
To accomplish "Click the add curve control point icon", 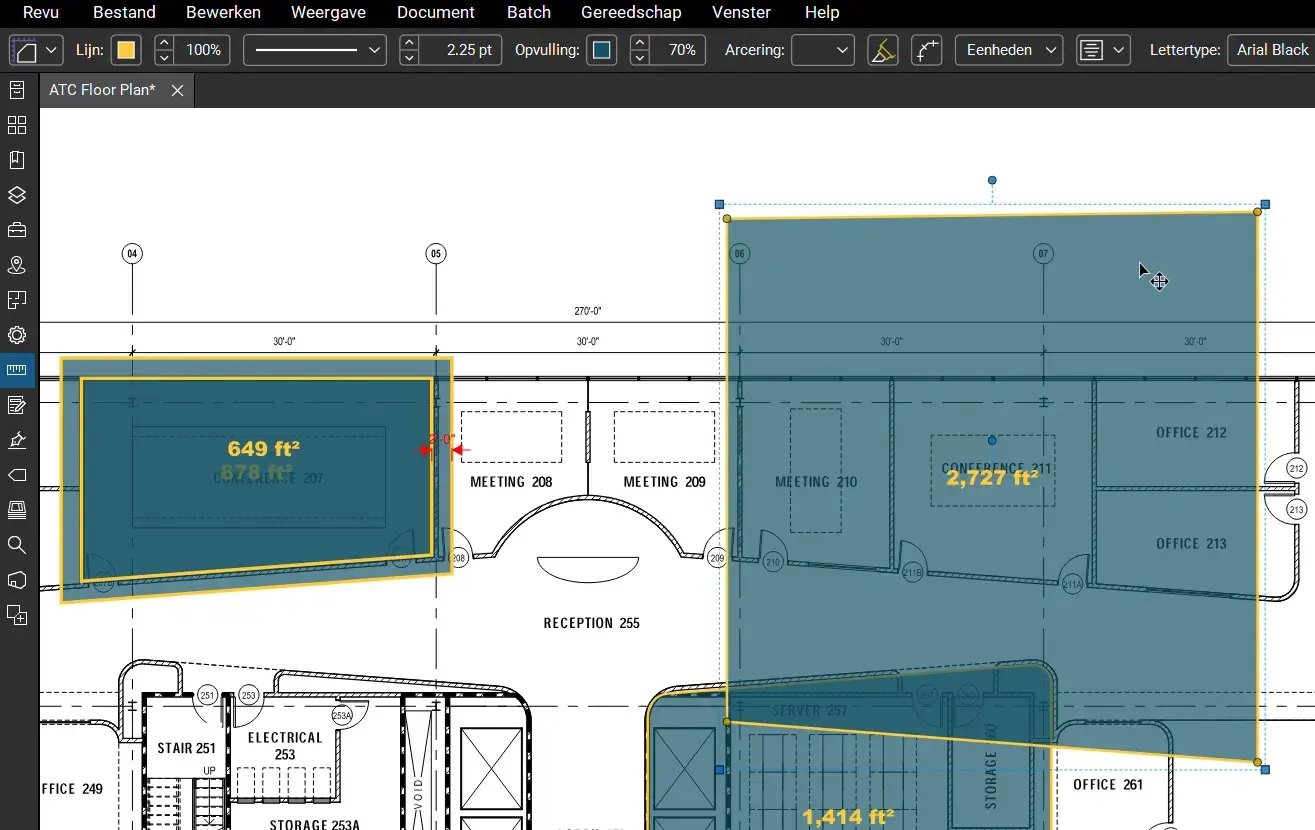I will click(927, 50).
